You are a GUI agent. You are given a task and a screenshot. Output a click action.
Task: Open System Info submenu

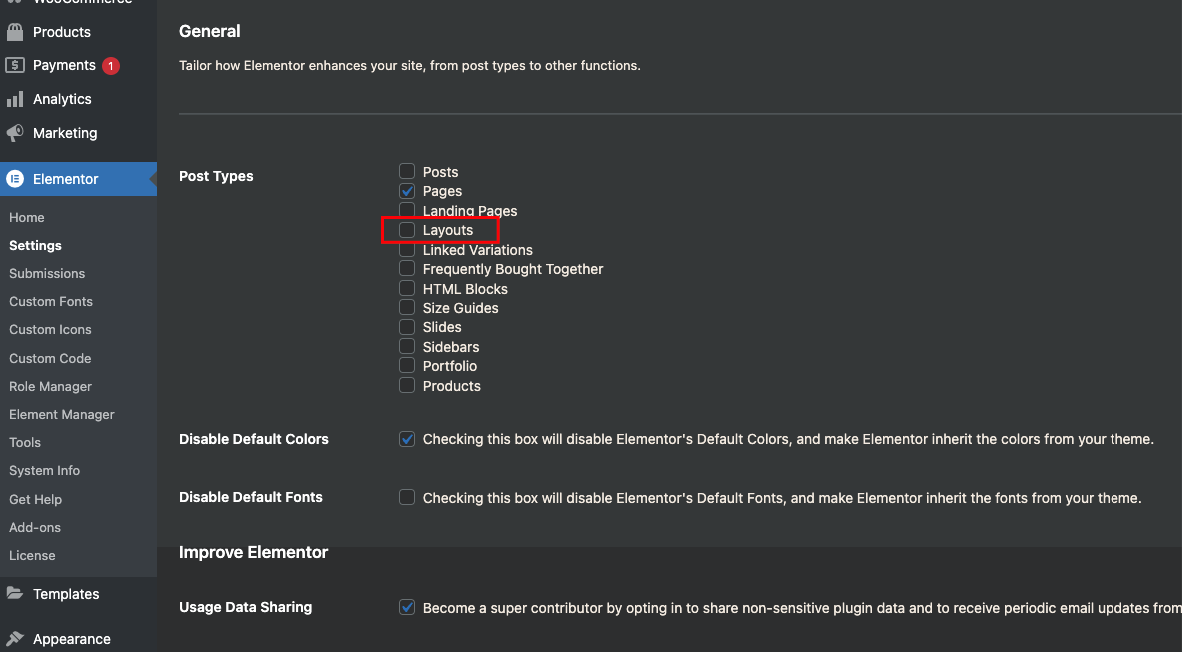[44, 470]
